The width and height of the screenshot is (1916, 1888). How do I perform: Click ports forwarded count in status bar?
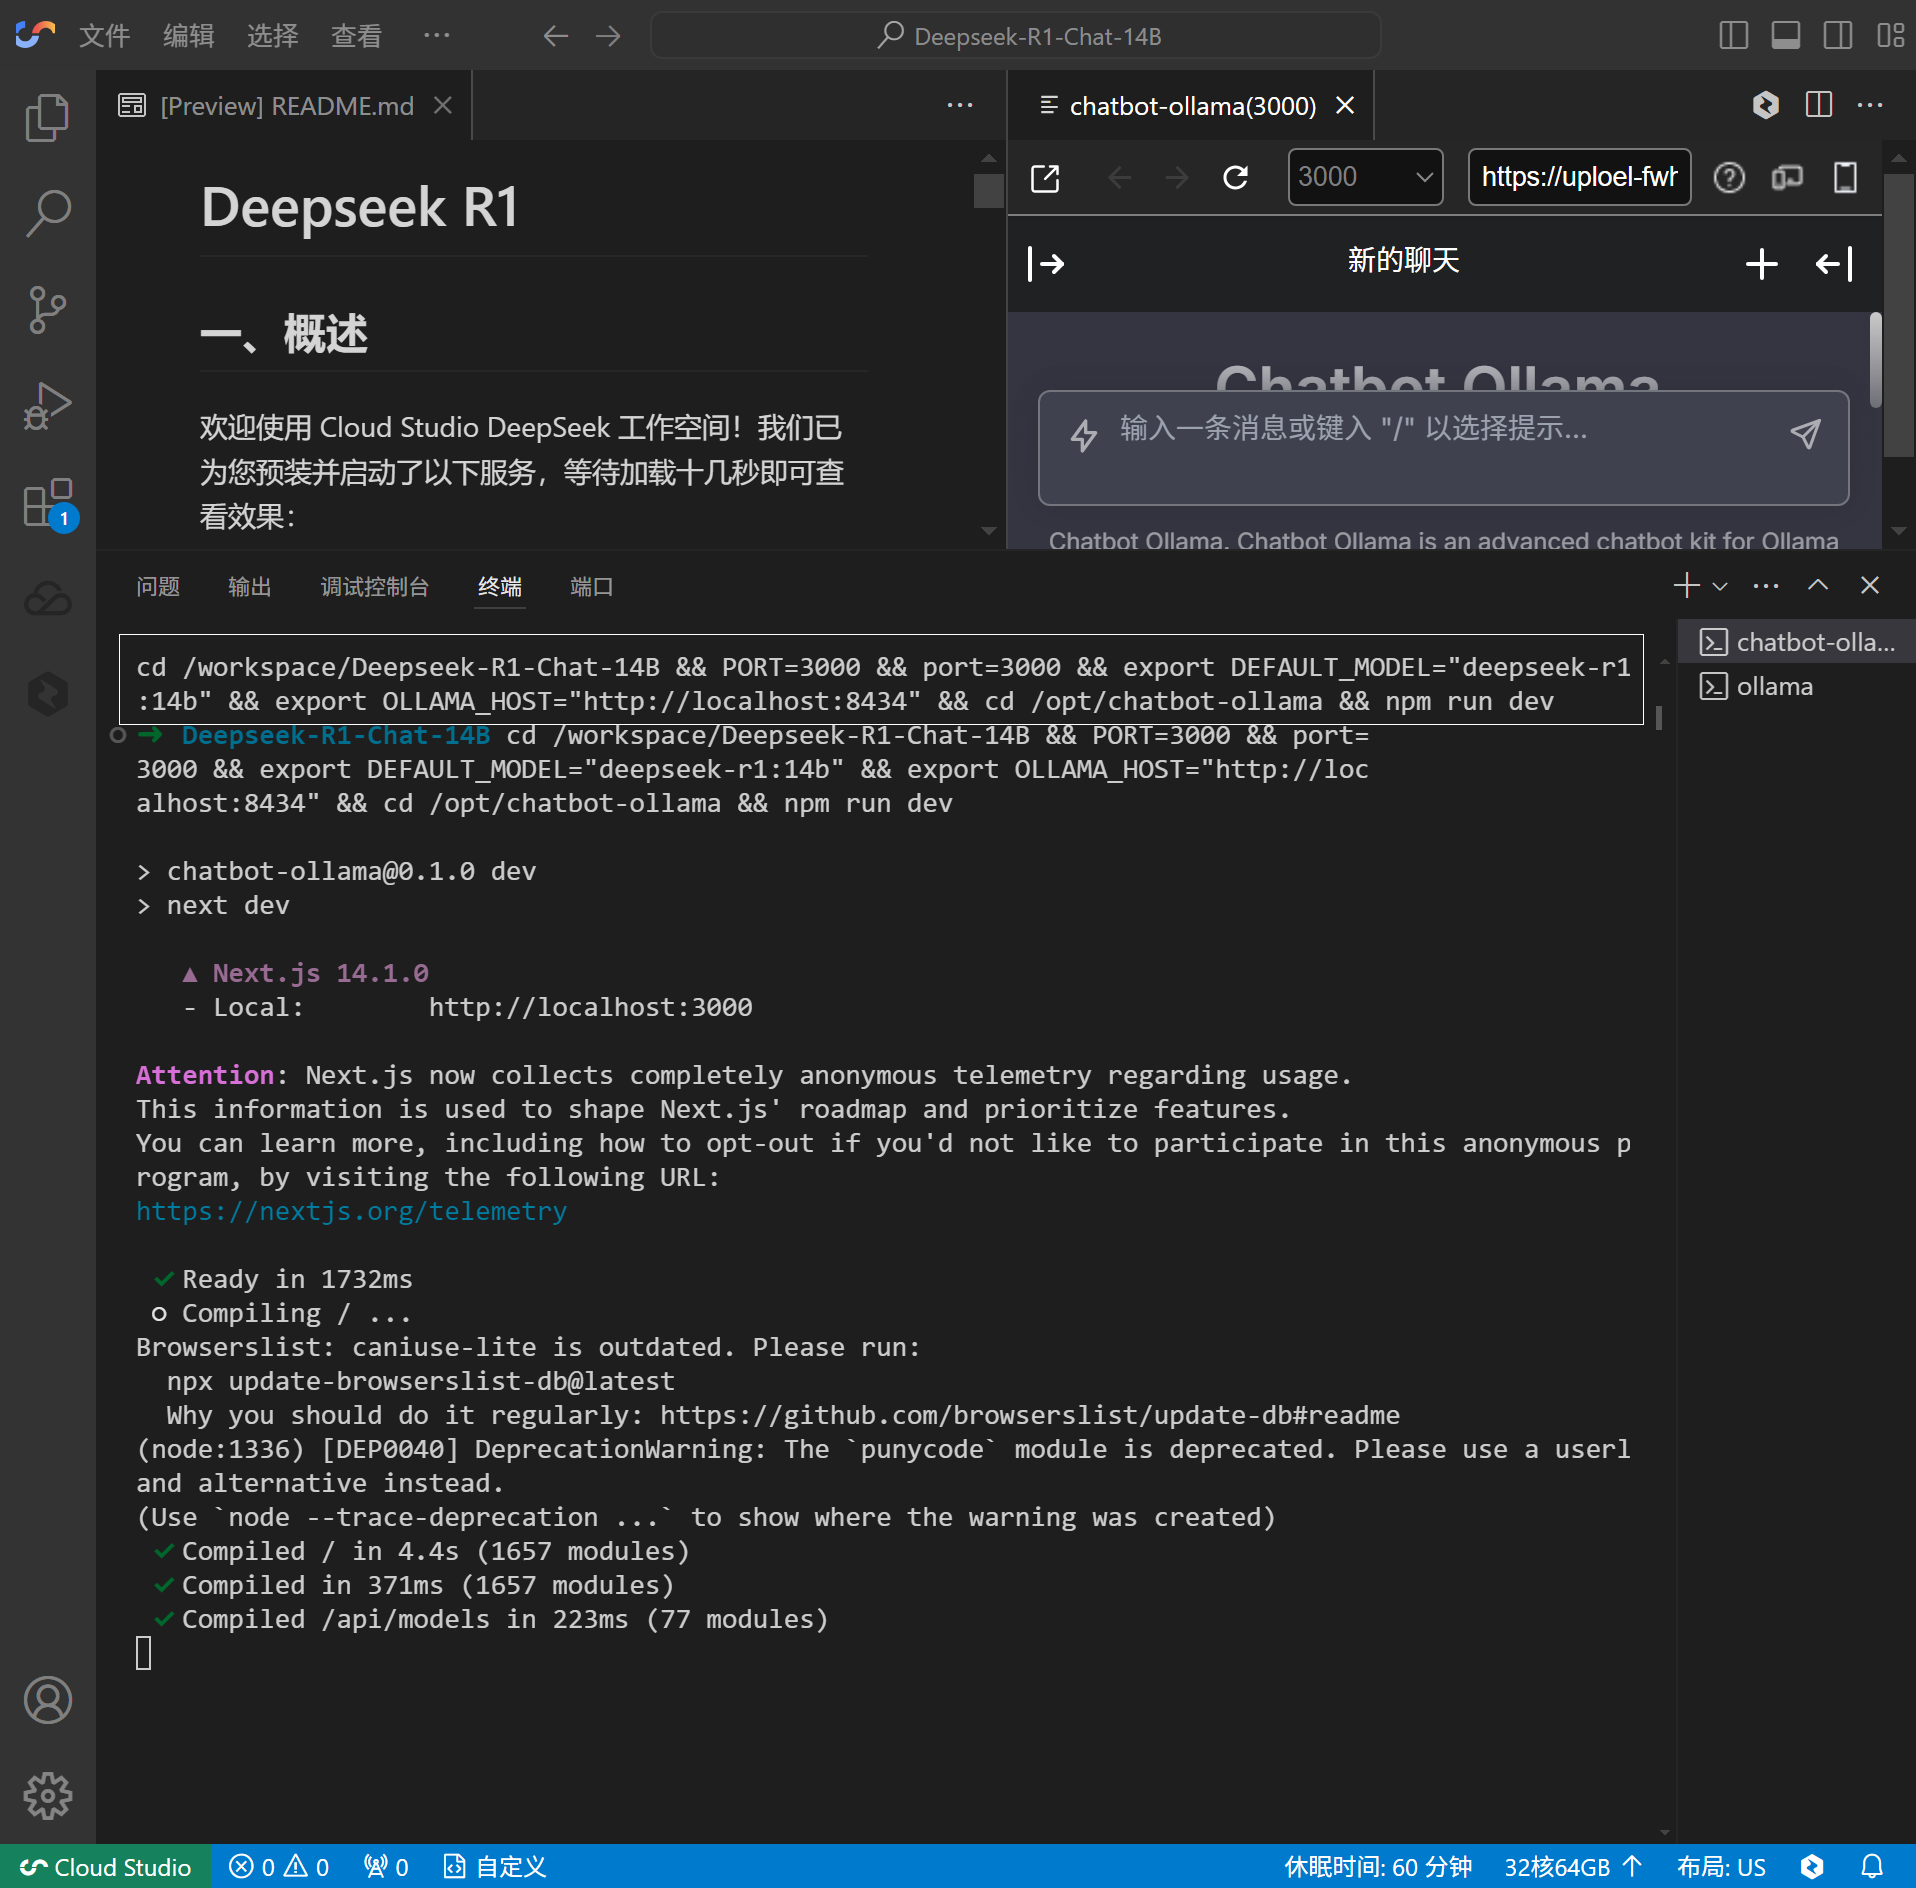(386, 1867)
